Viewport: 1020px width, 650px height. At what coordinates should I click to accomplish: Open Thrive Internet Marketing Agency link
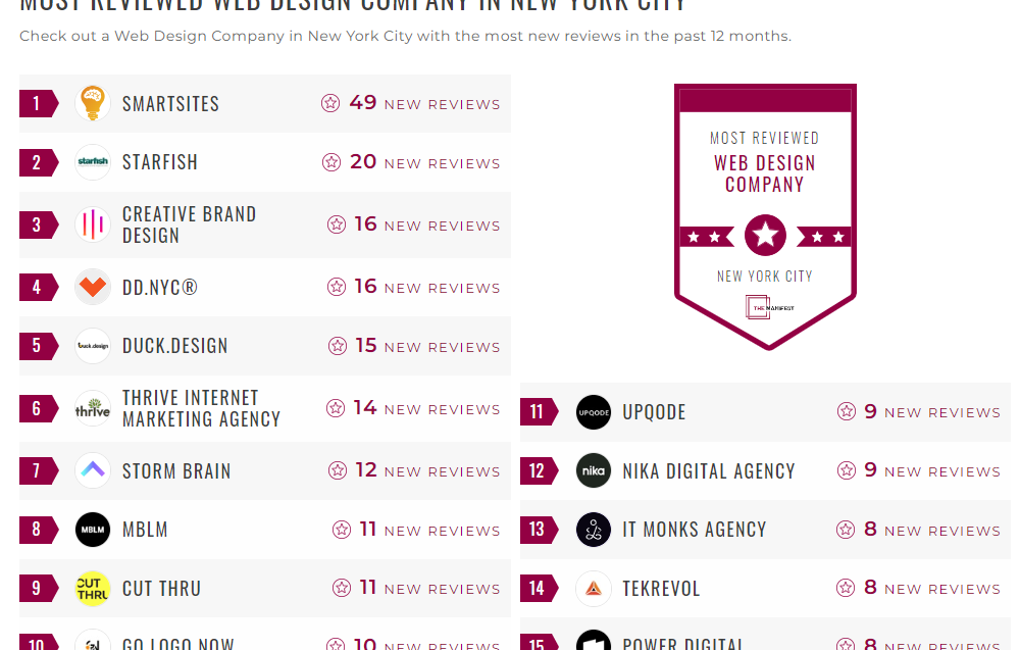(201, 408)
